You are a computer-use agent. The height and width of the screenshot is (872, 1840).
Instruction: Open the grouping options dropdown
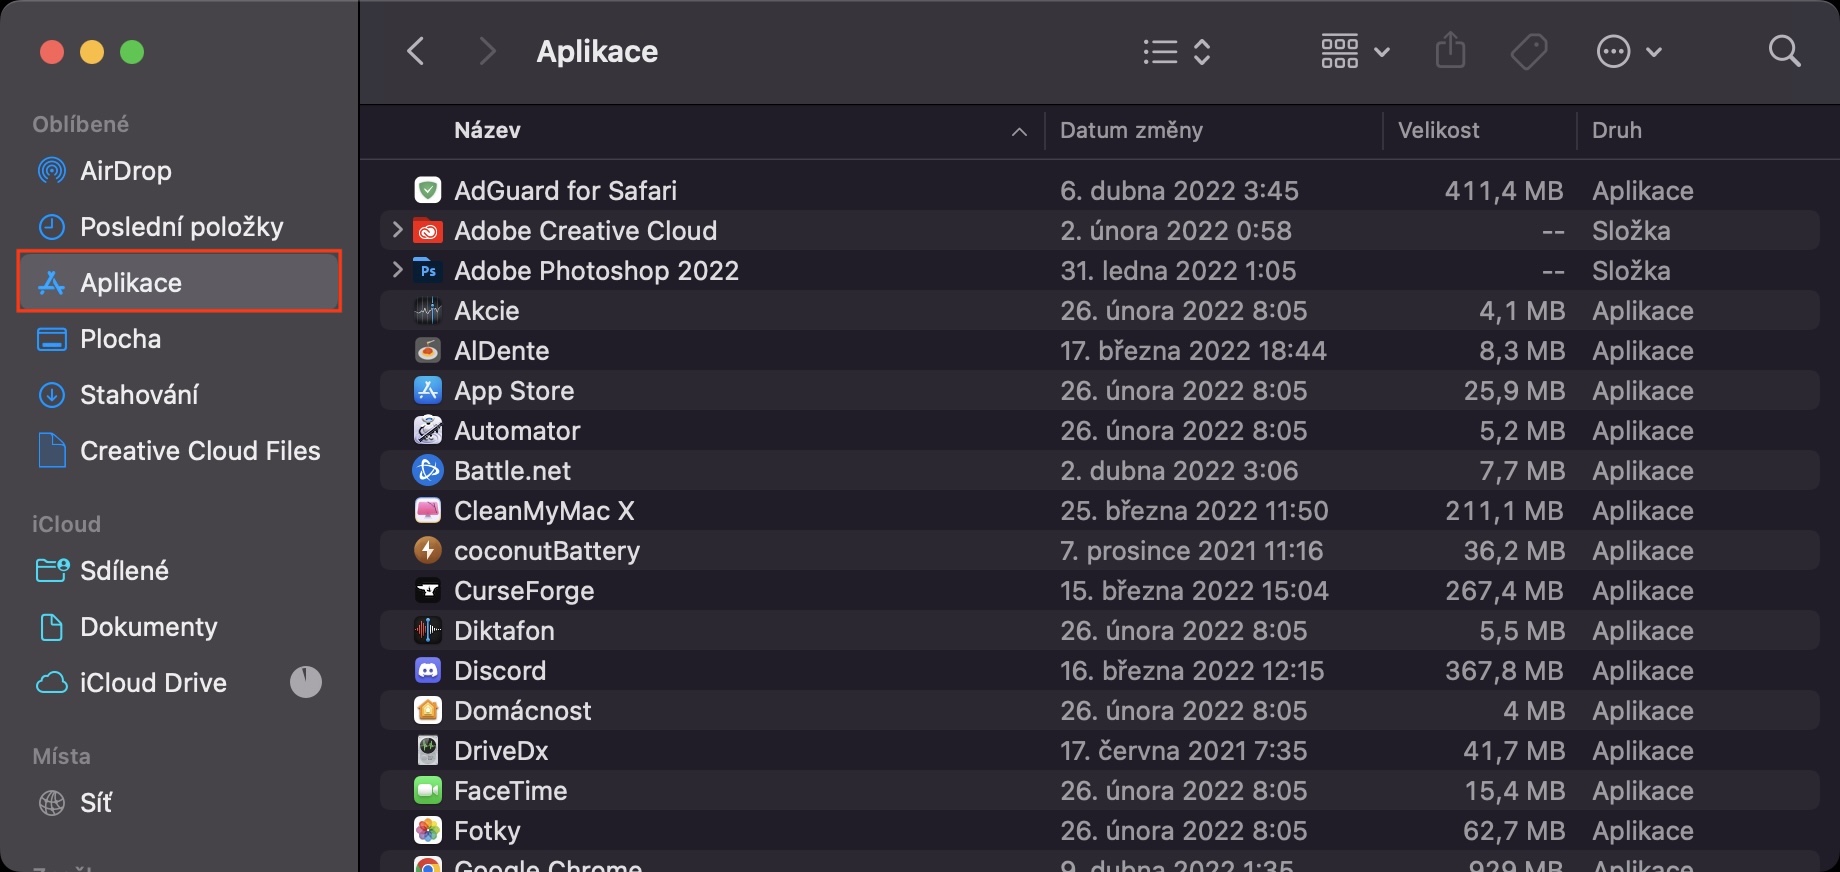[x=1355, y=51]
